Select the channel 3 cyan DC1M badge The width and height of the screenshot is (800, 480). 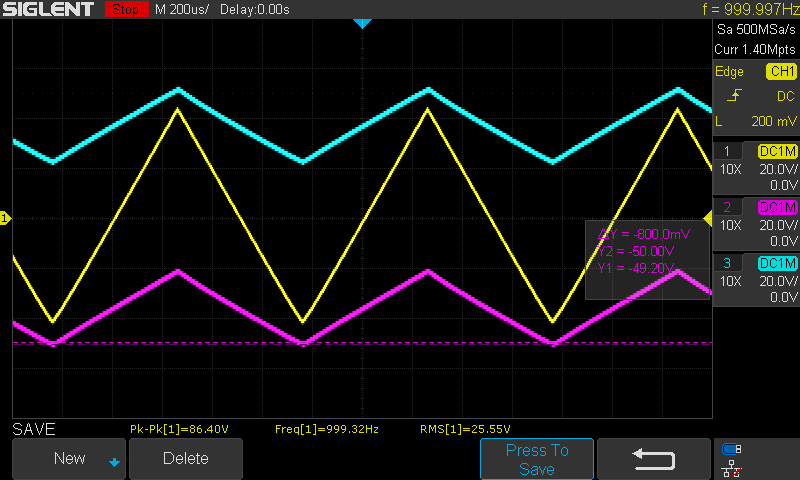777,263
